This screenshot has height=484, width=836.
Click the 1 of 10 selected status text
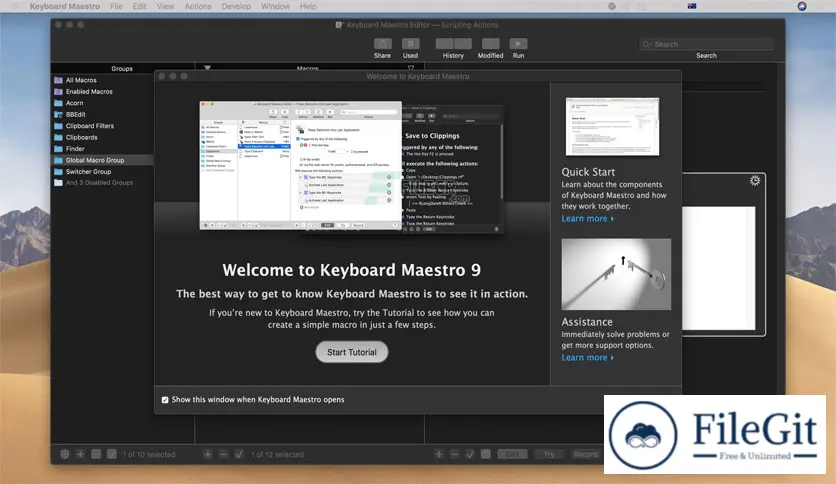[149, 455]
